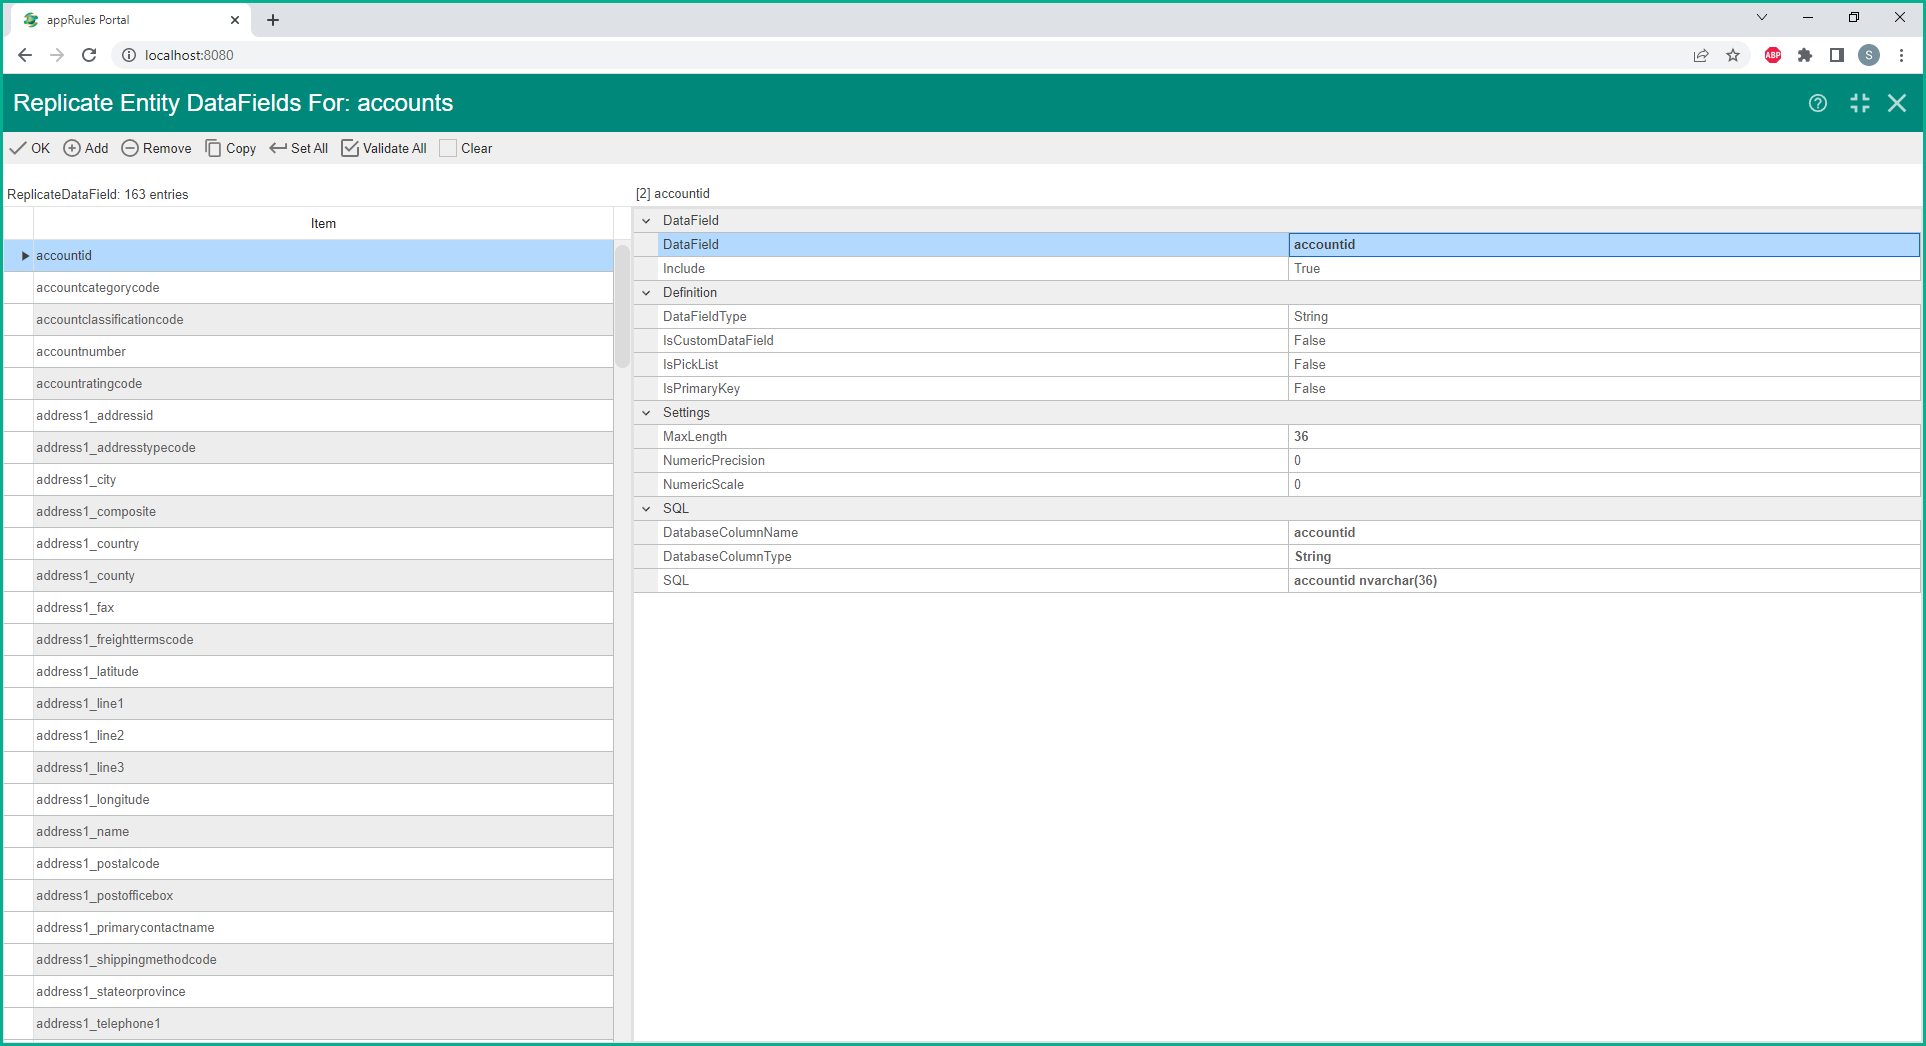Click the DatabaseColumnName value accountid

click(x=1604, y=532)
